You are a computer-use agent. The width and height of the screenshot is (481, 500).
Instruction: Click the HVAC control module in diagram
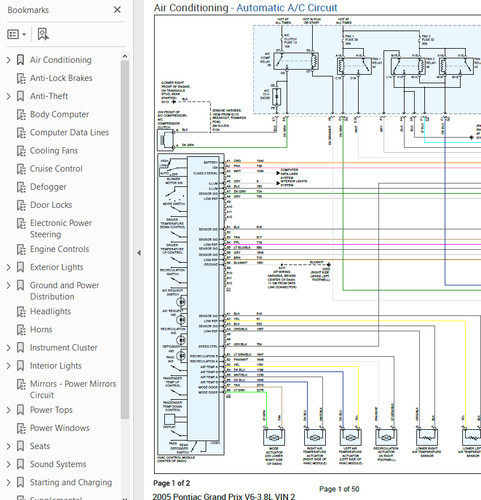191,305
